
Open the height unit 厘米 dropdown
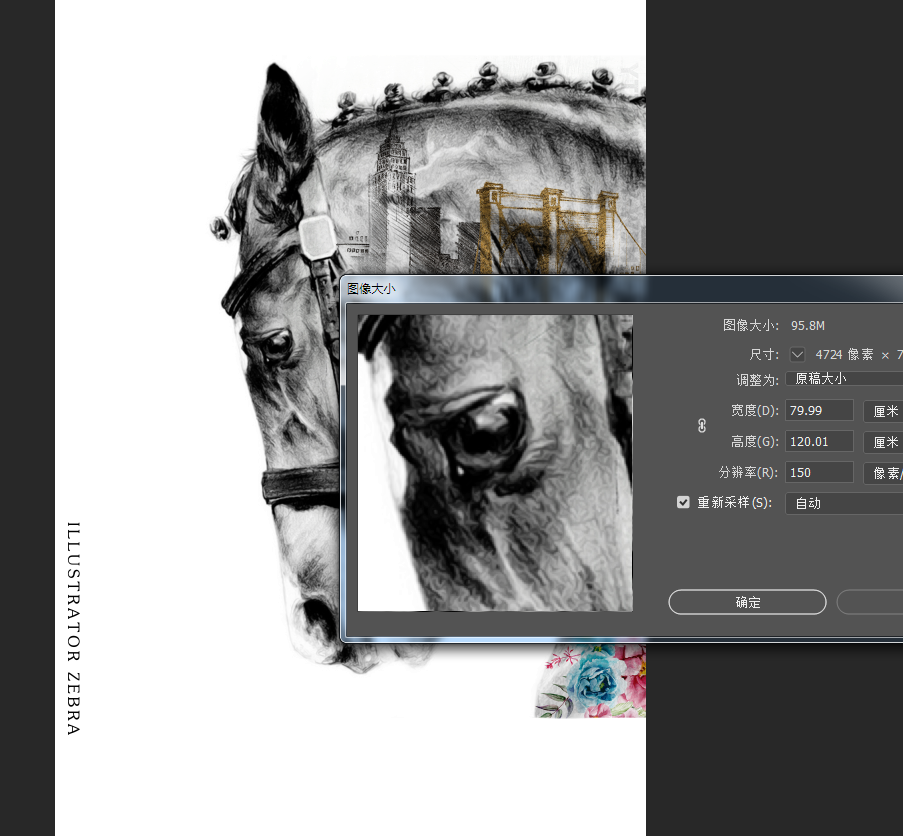(x=883, y=442)
